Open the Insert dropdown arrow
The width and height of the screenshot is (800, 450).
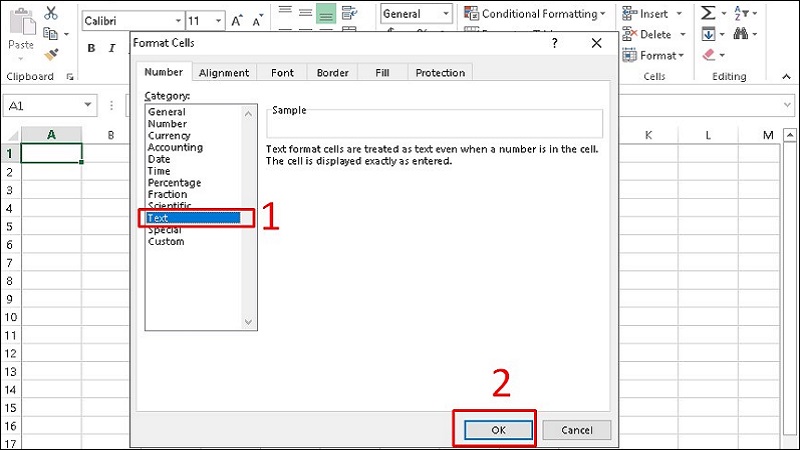point(679,14)
